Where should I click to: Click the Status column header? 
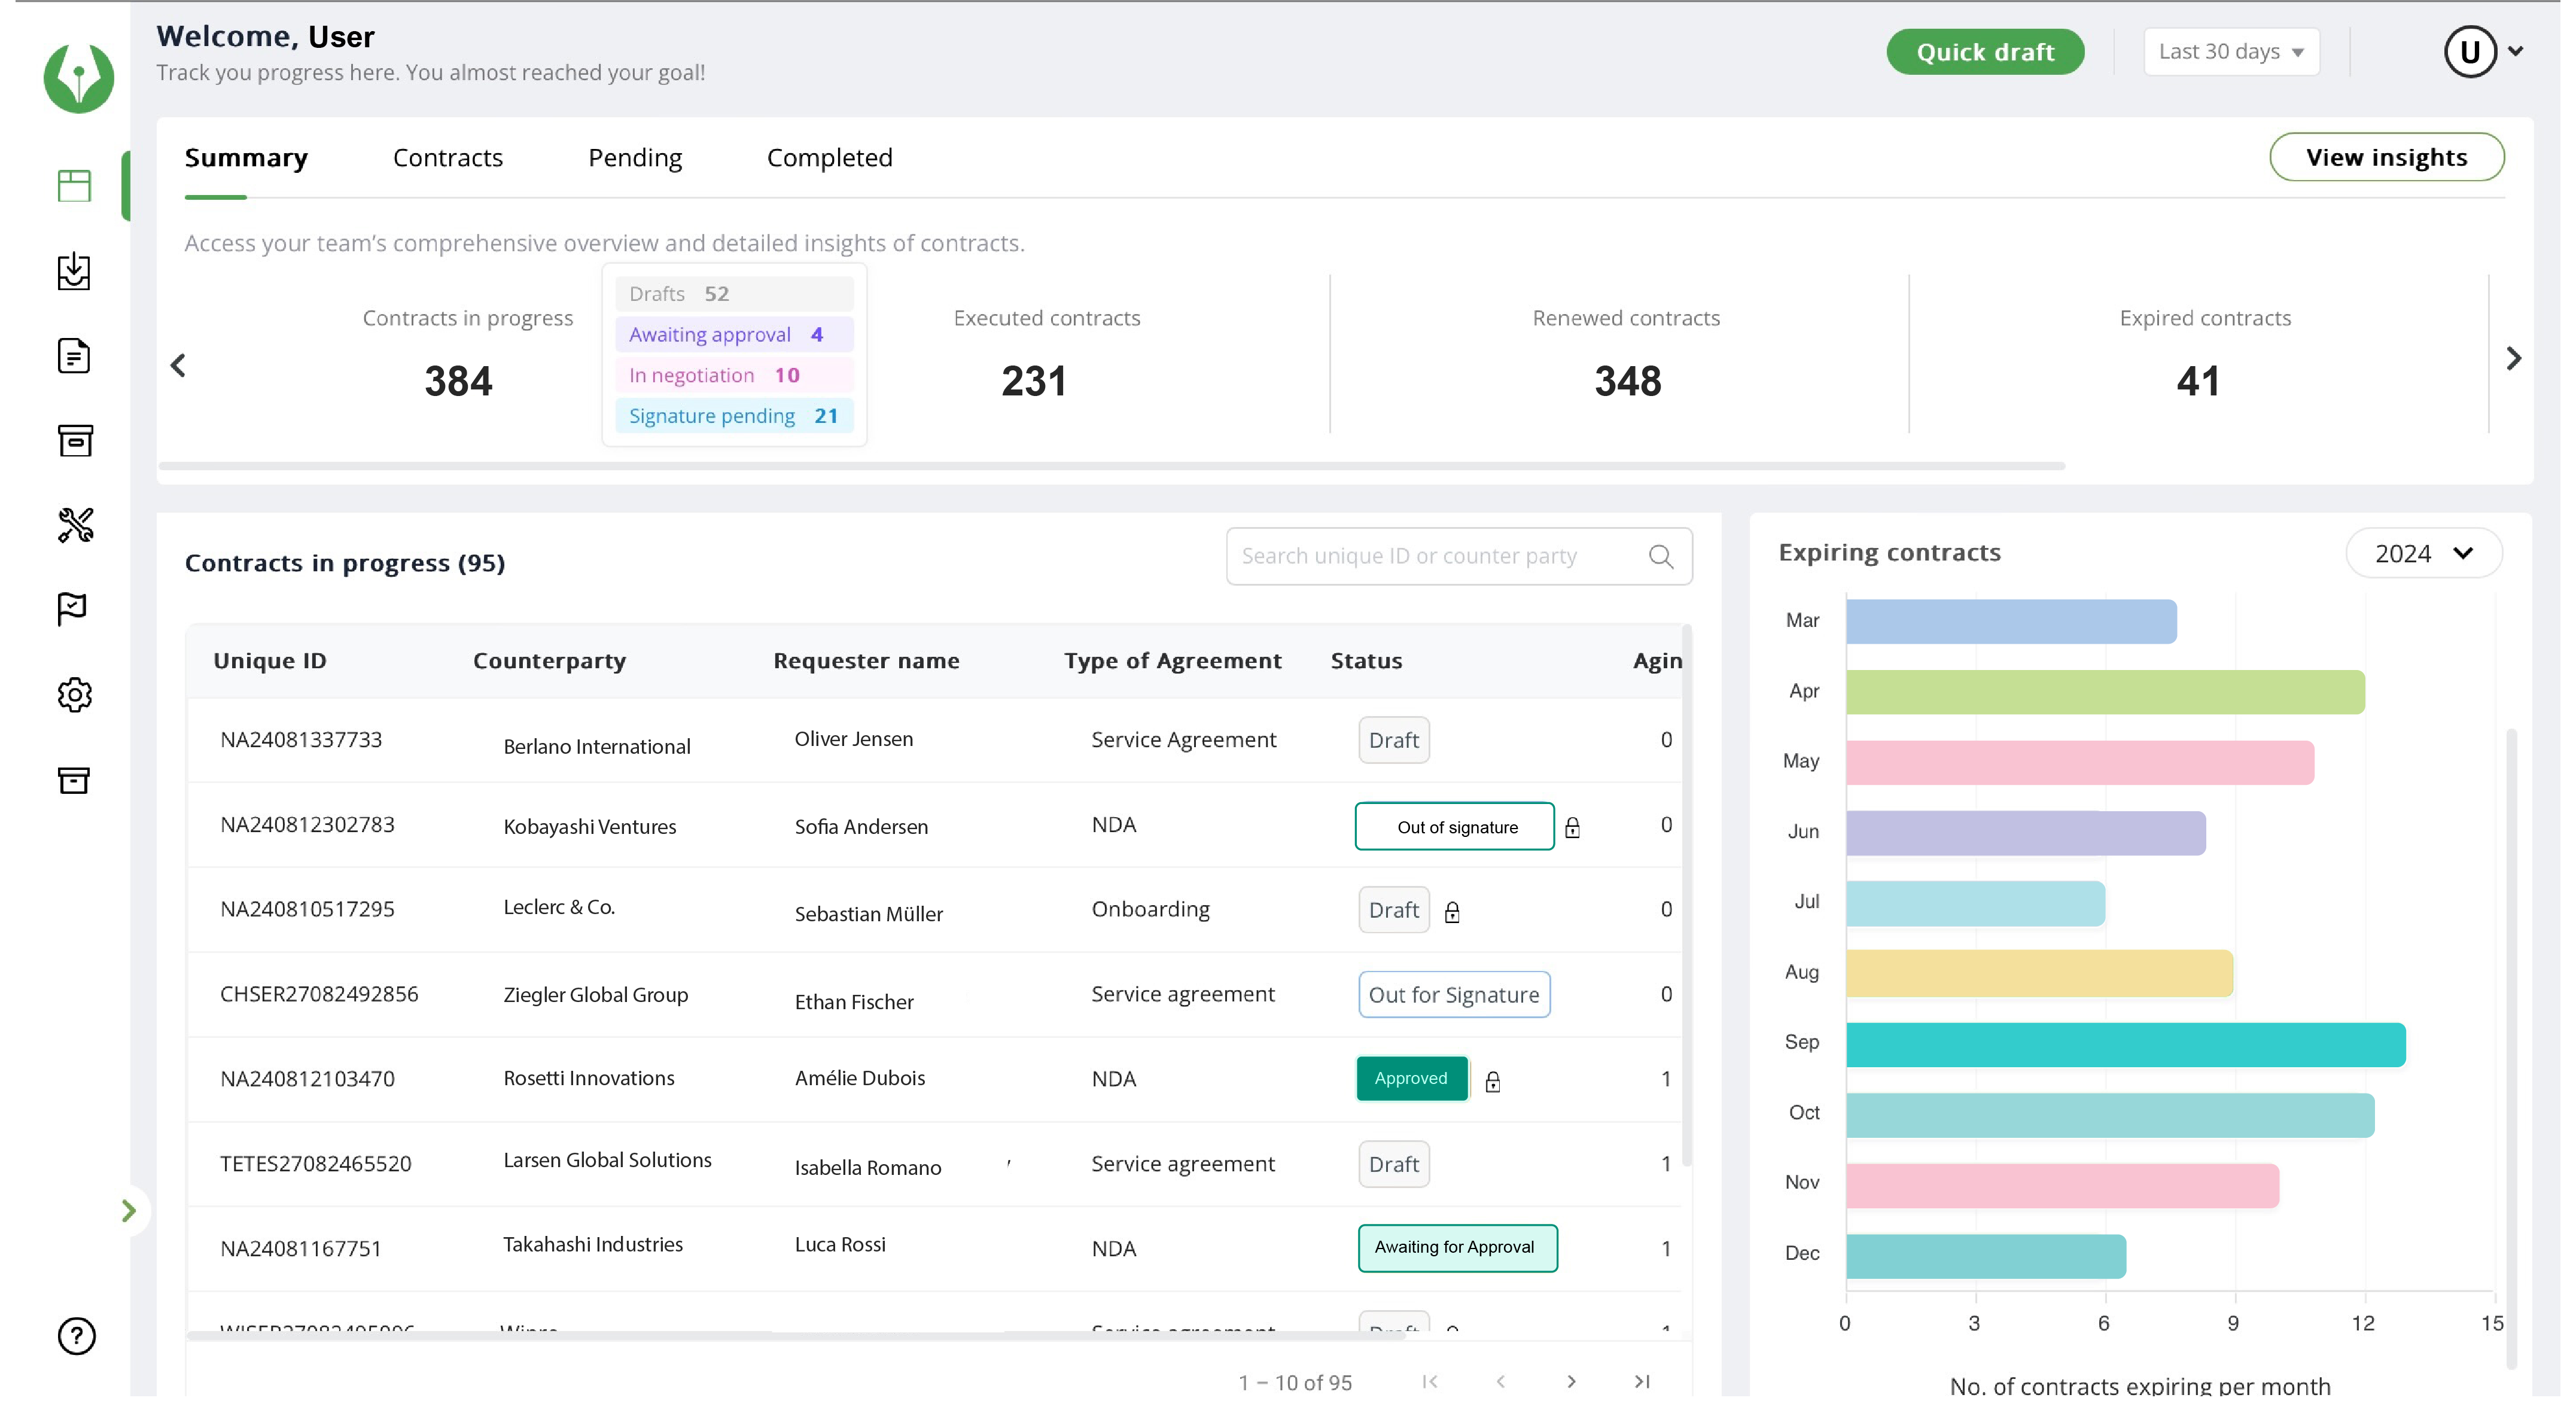pos(1366,661)
